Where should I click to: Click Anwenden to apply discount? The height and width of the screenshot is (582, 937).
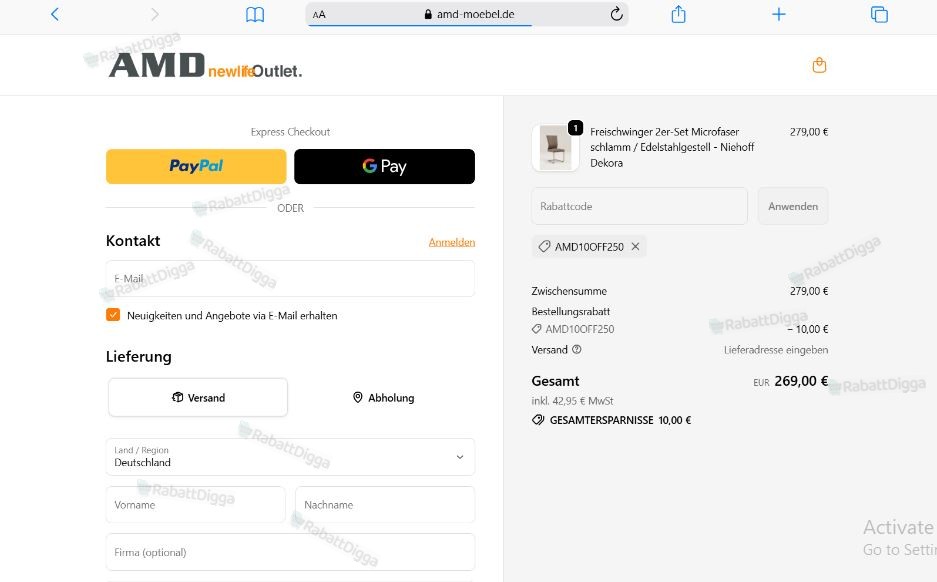[793, 206]
